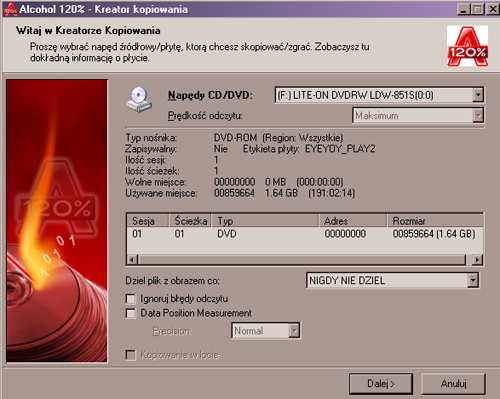Click the Sesja column header

[148, 221]
